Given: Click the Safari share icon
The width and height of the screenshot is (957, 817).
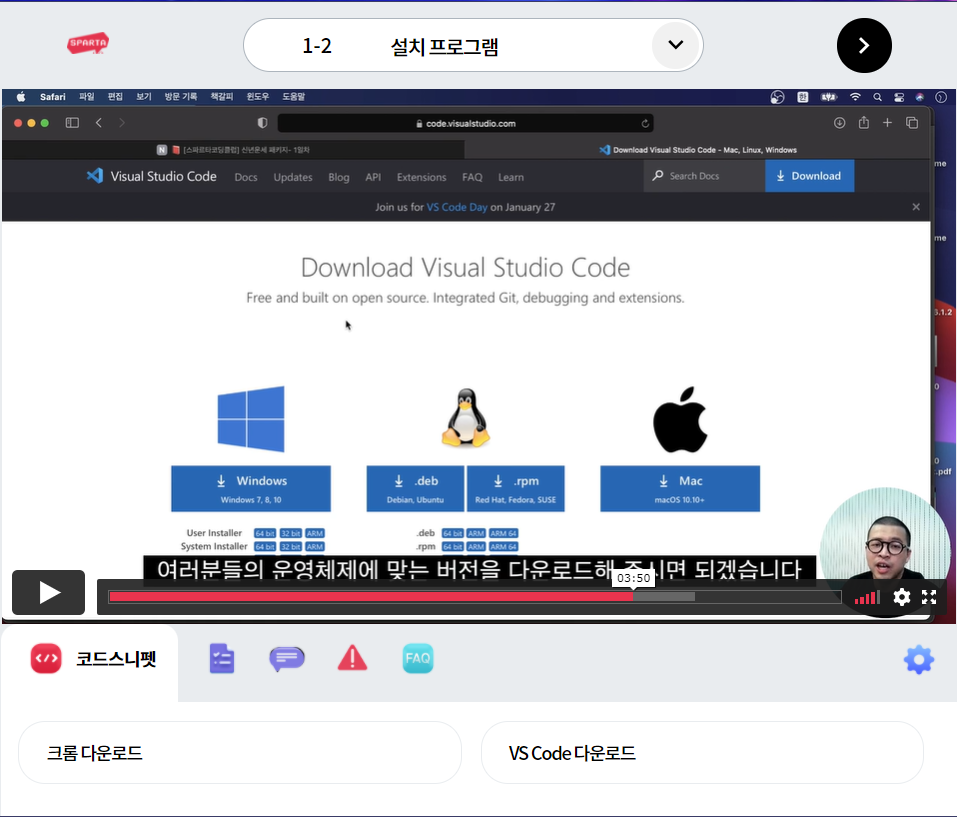Looking at the screenshot, I should (x=864, y=123).
